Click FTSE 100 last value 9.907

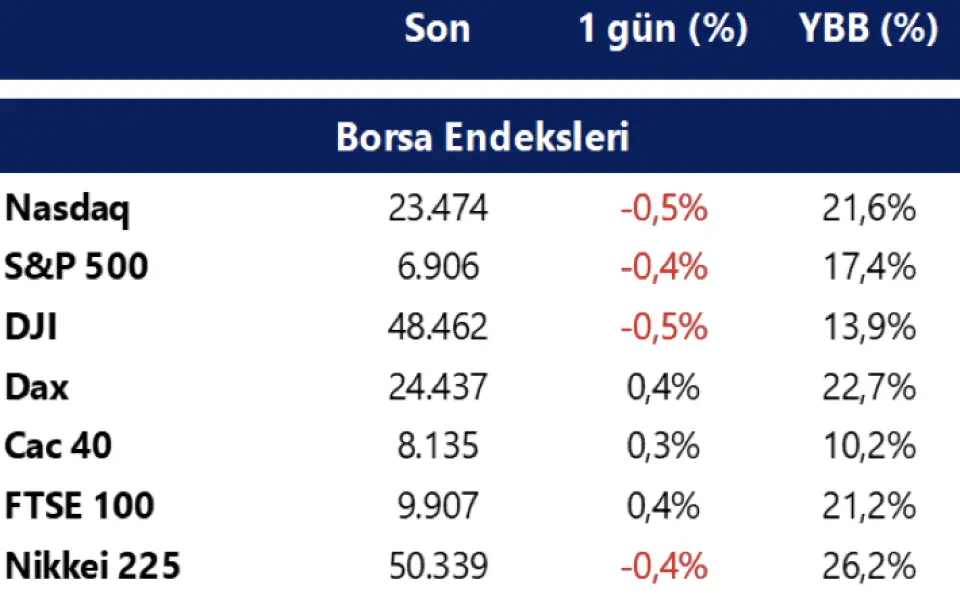[438, 506]
